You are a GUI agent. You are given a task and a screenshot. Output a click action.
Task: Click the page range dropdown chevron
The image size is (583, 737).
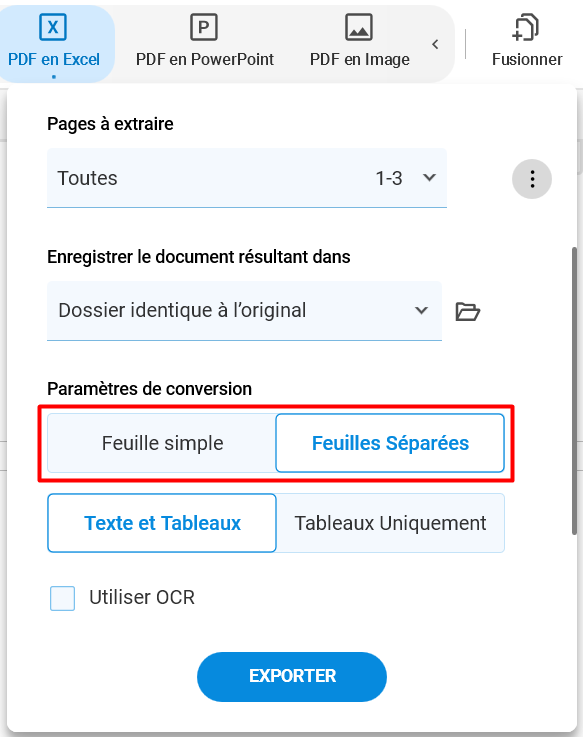pyautogui.click(x=429, y=178)
